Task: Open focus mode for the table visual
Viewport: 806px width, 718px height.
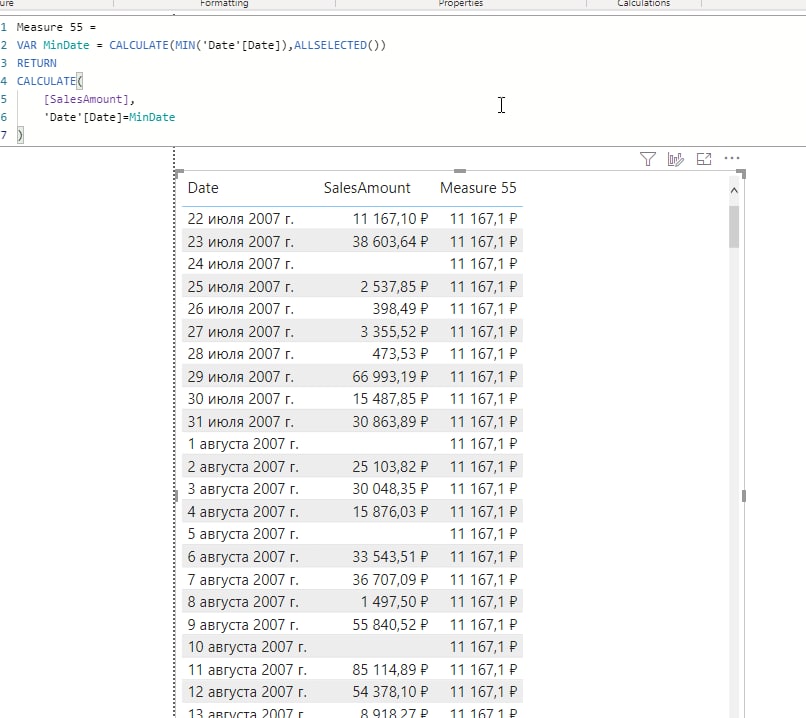Action: tap(704, 159)
